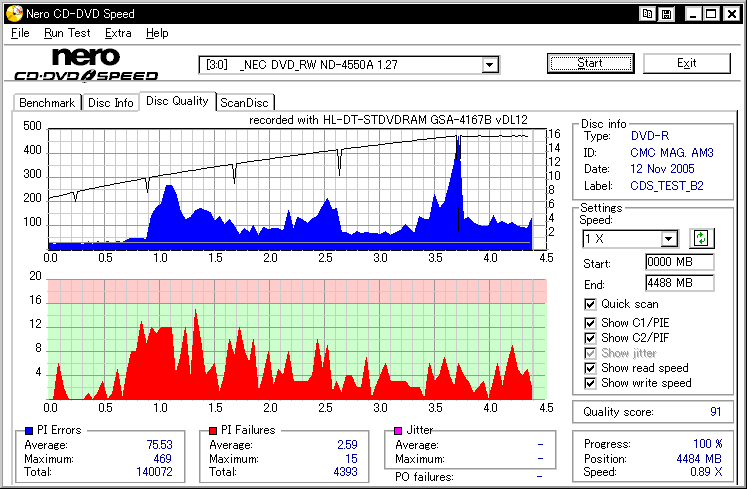Click the Quality score value 91
The width and height of the screenshot is (747, 489).
click(x=715, y=412)
